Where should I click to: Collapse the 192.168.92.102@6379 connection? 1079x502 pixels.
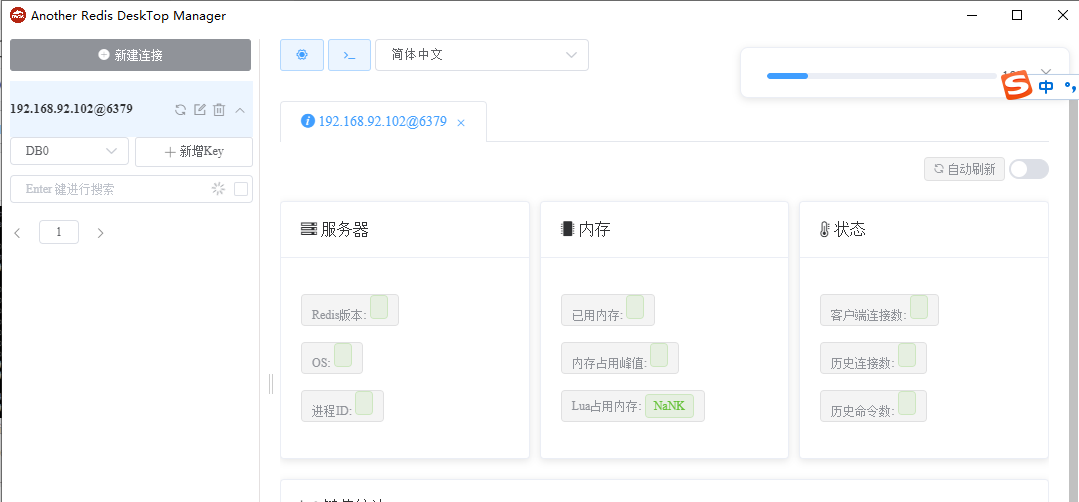pos(240,109)
